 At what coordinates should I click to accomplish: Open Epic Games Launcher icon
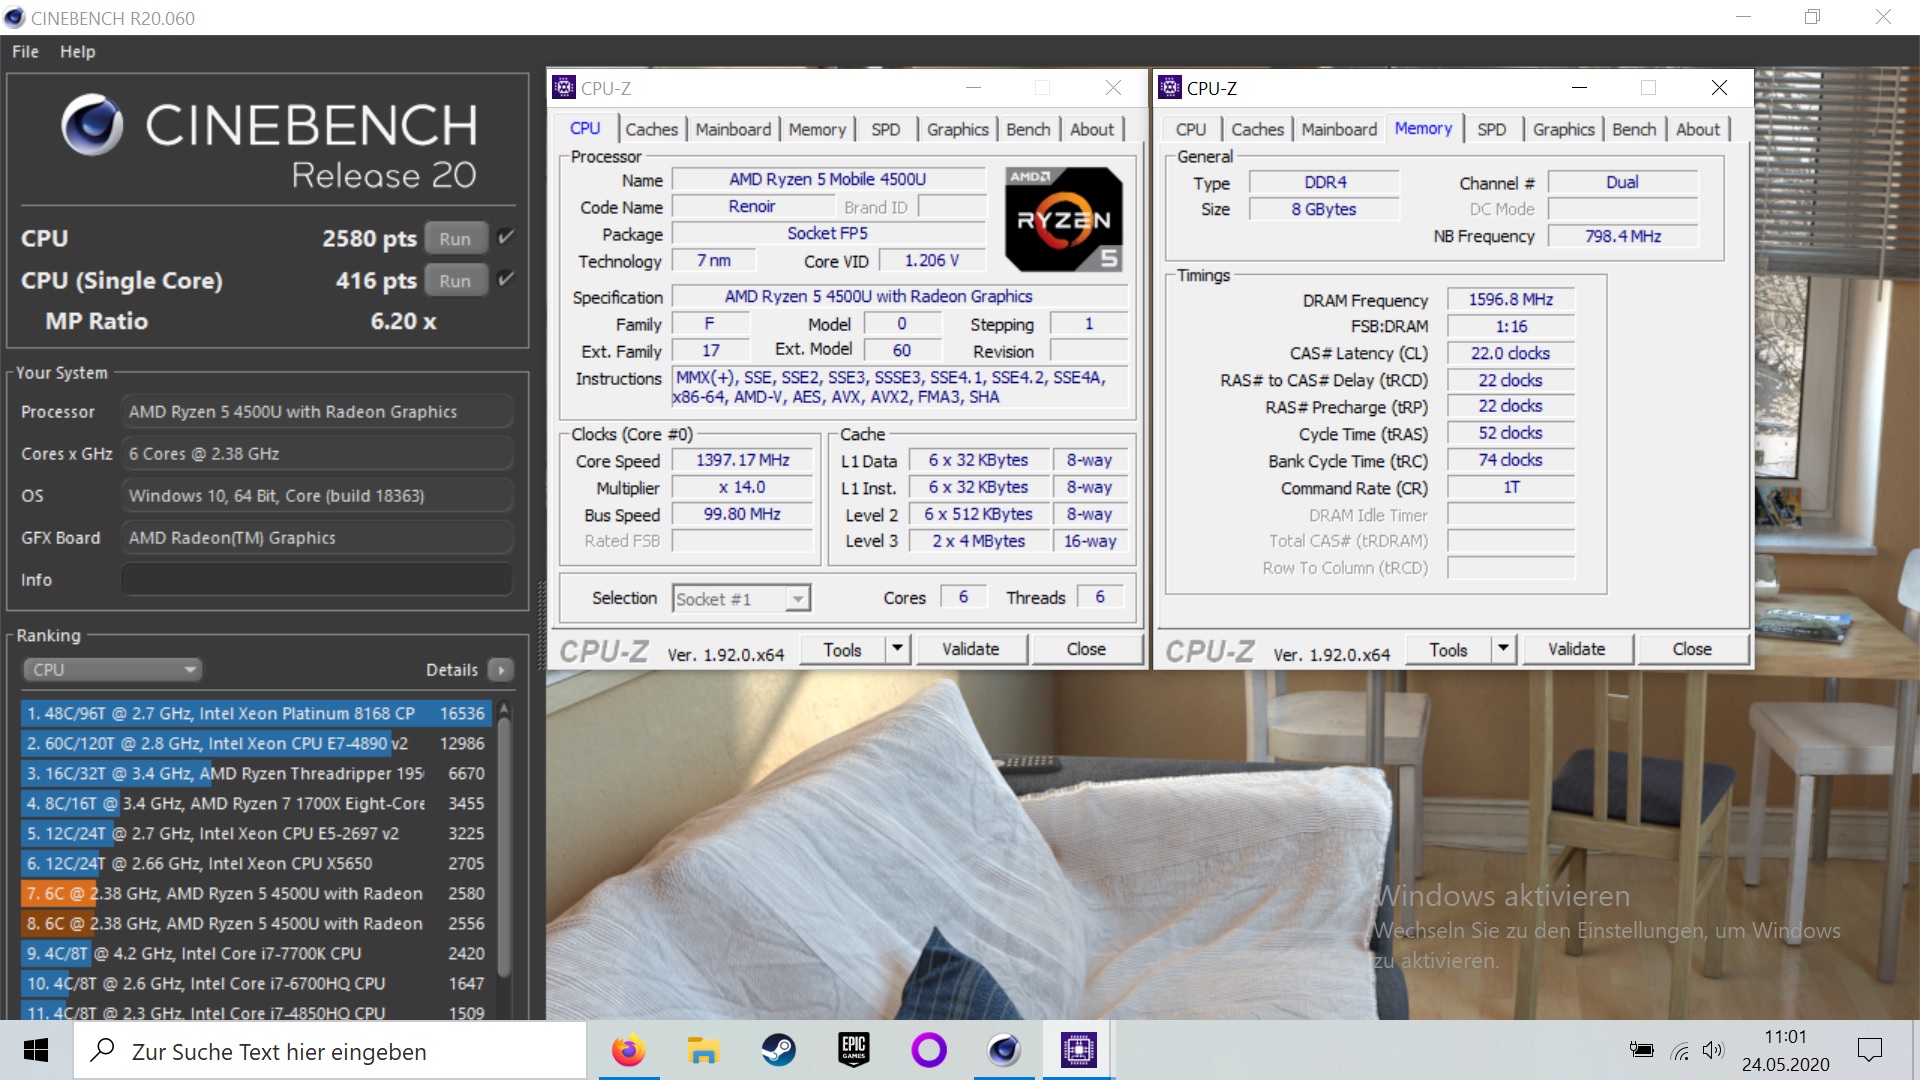(x=853, y=1050)
